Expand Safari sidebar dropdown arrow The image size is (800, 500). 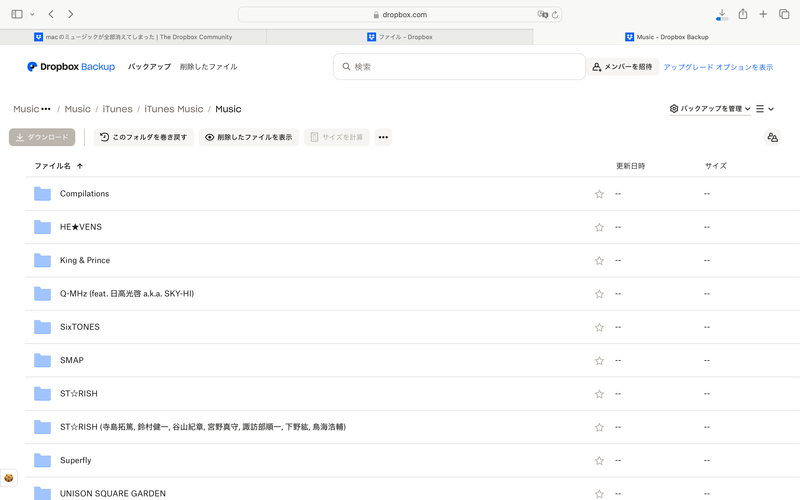click(32, 14)
